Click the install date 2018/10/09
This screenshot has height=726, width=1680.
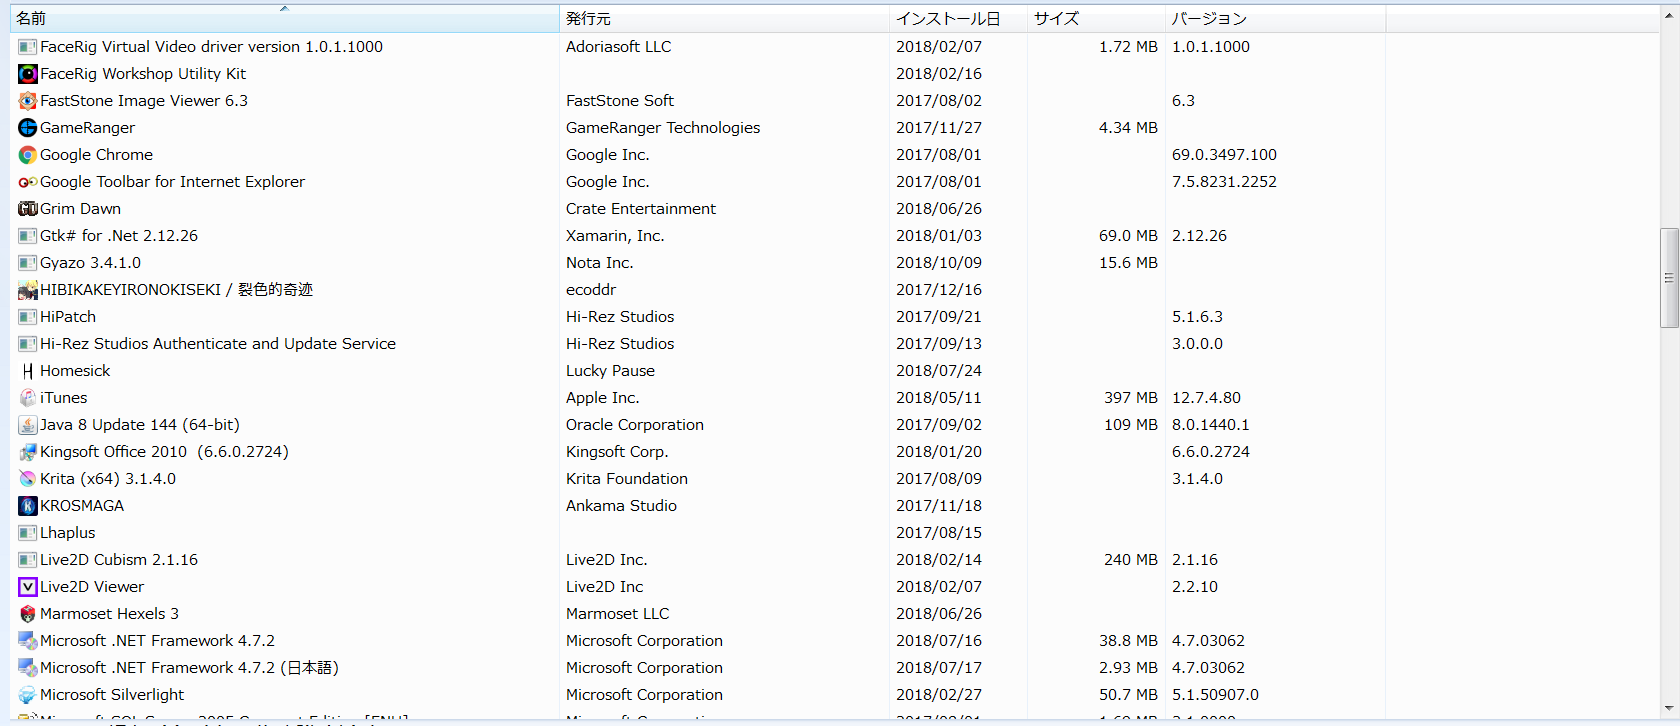point(939,263)
